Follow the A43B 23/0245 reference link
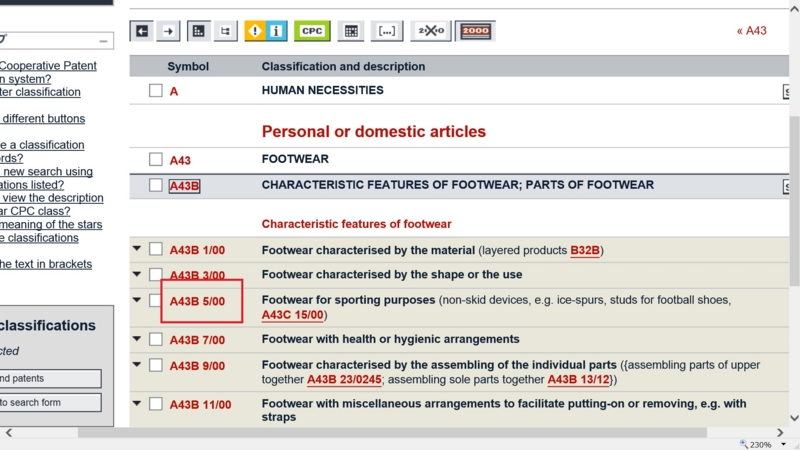The height and width of the screenshot is (450, 800). [344, 380]
